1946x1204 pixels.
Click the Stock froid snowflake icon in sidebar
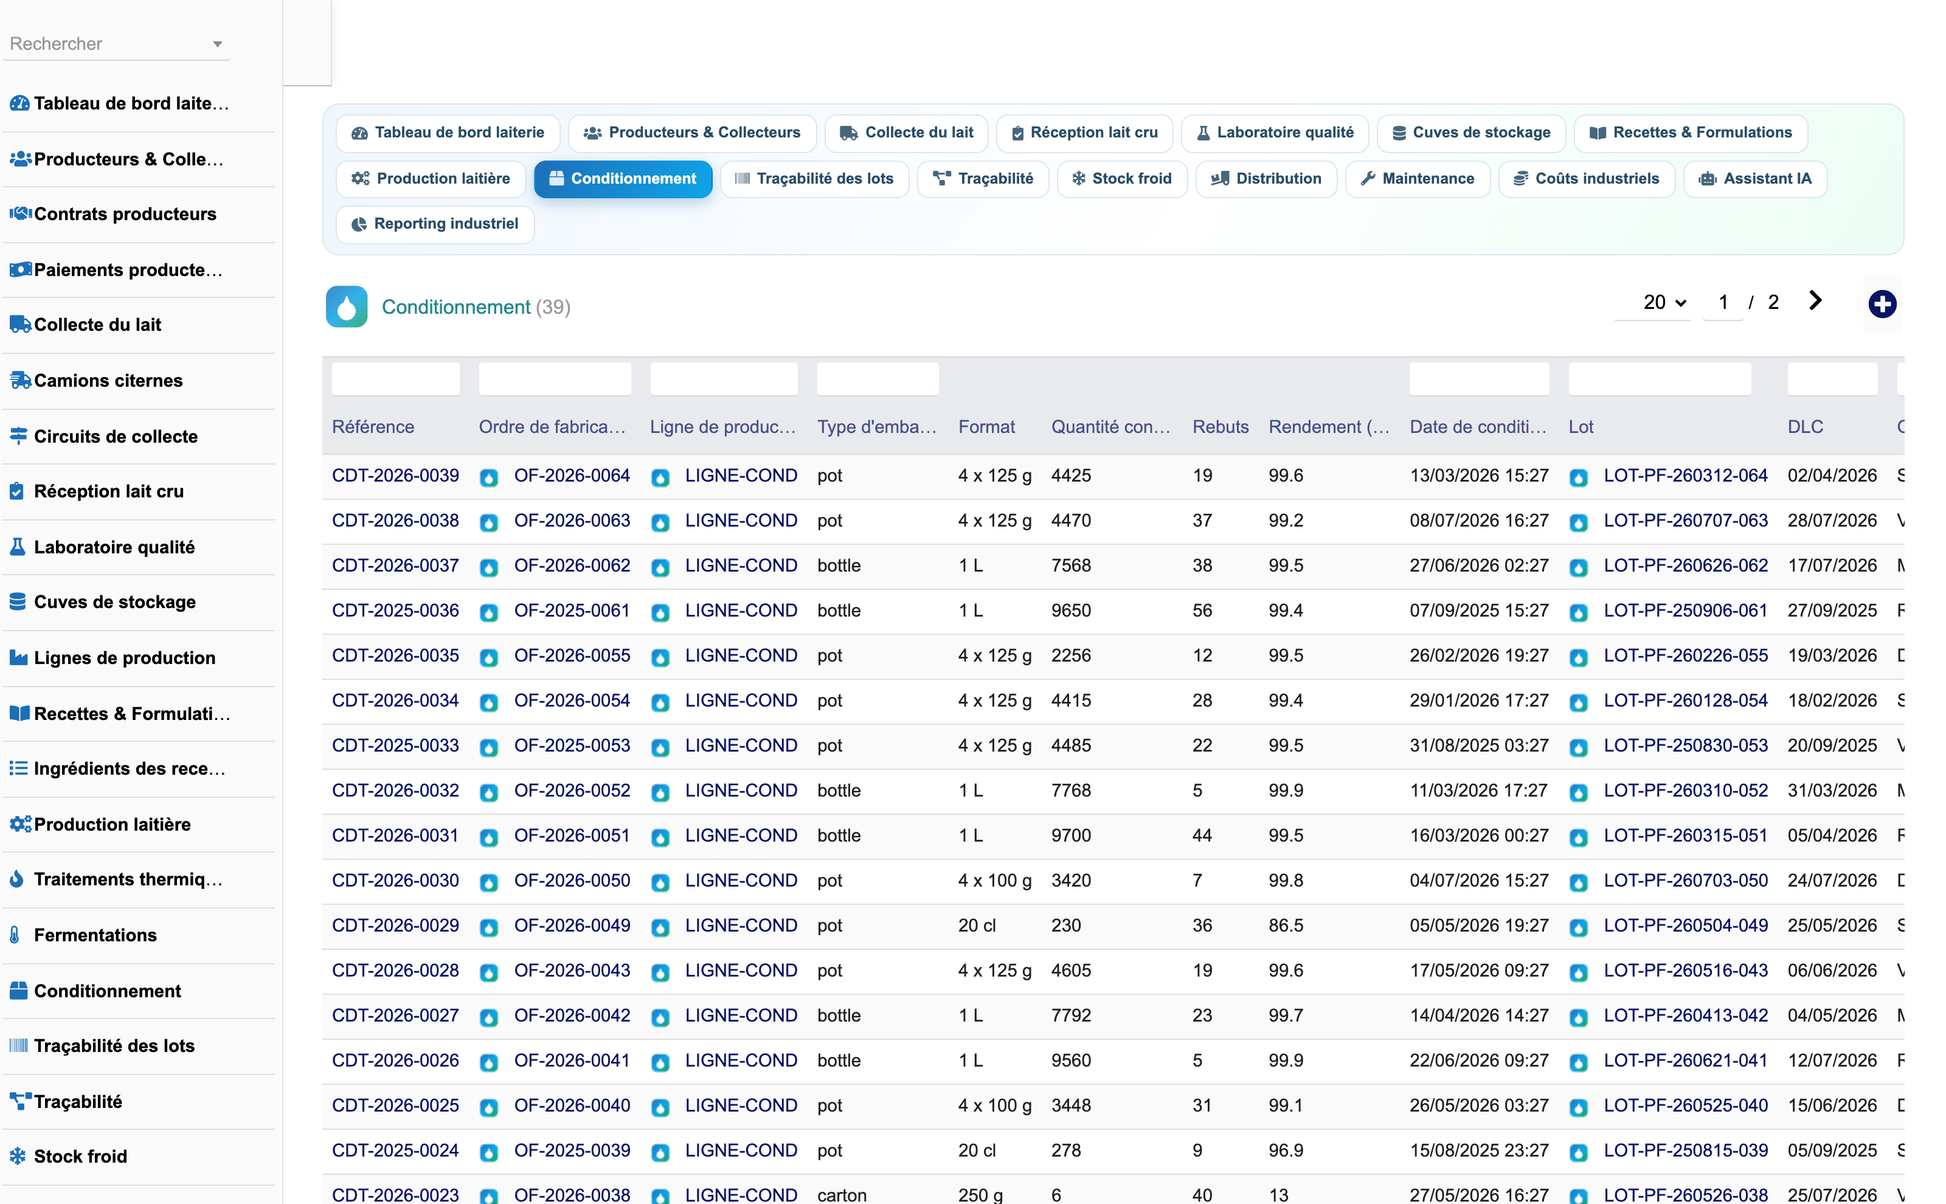pyautogui.click(x=17, y=1157)
